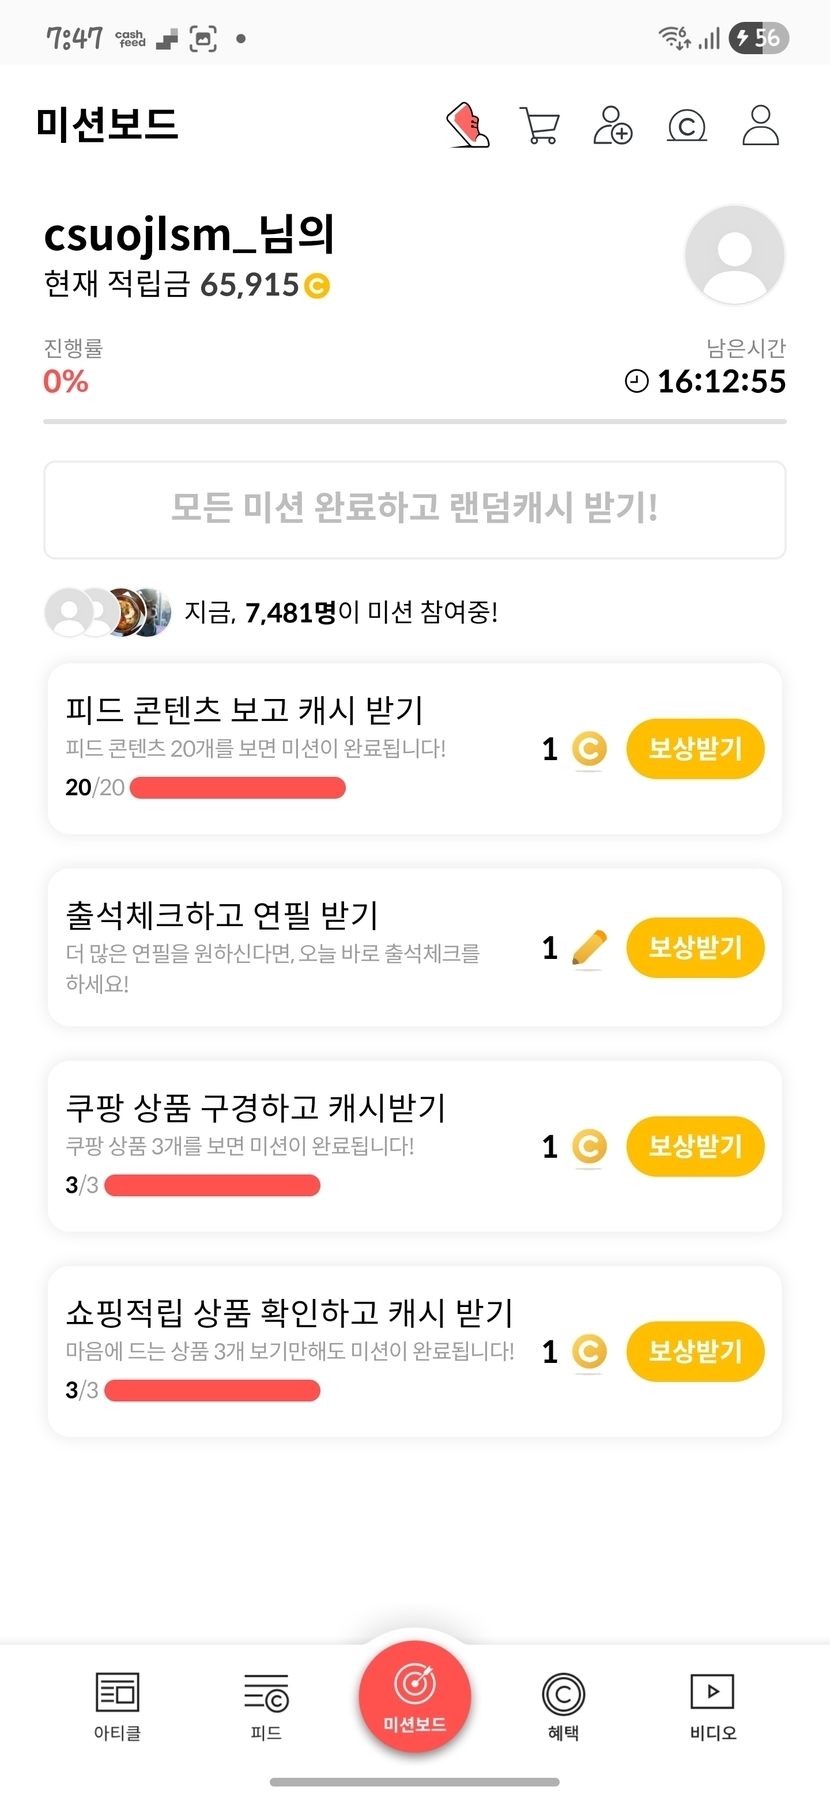
Task: Tap the pencil reward icon
Action: 589,947
